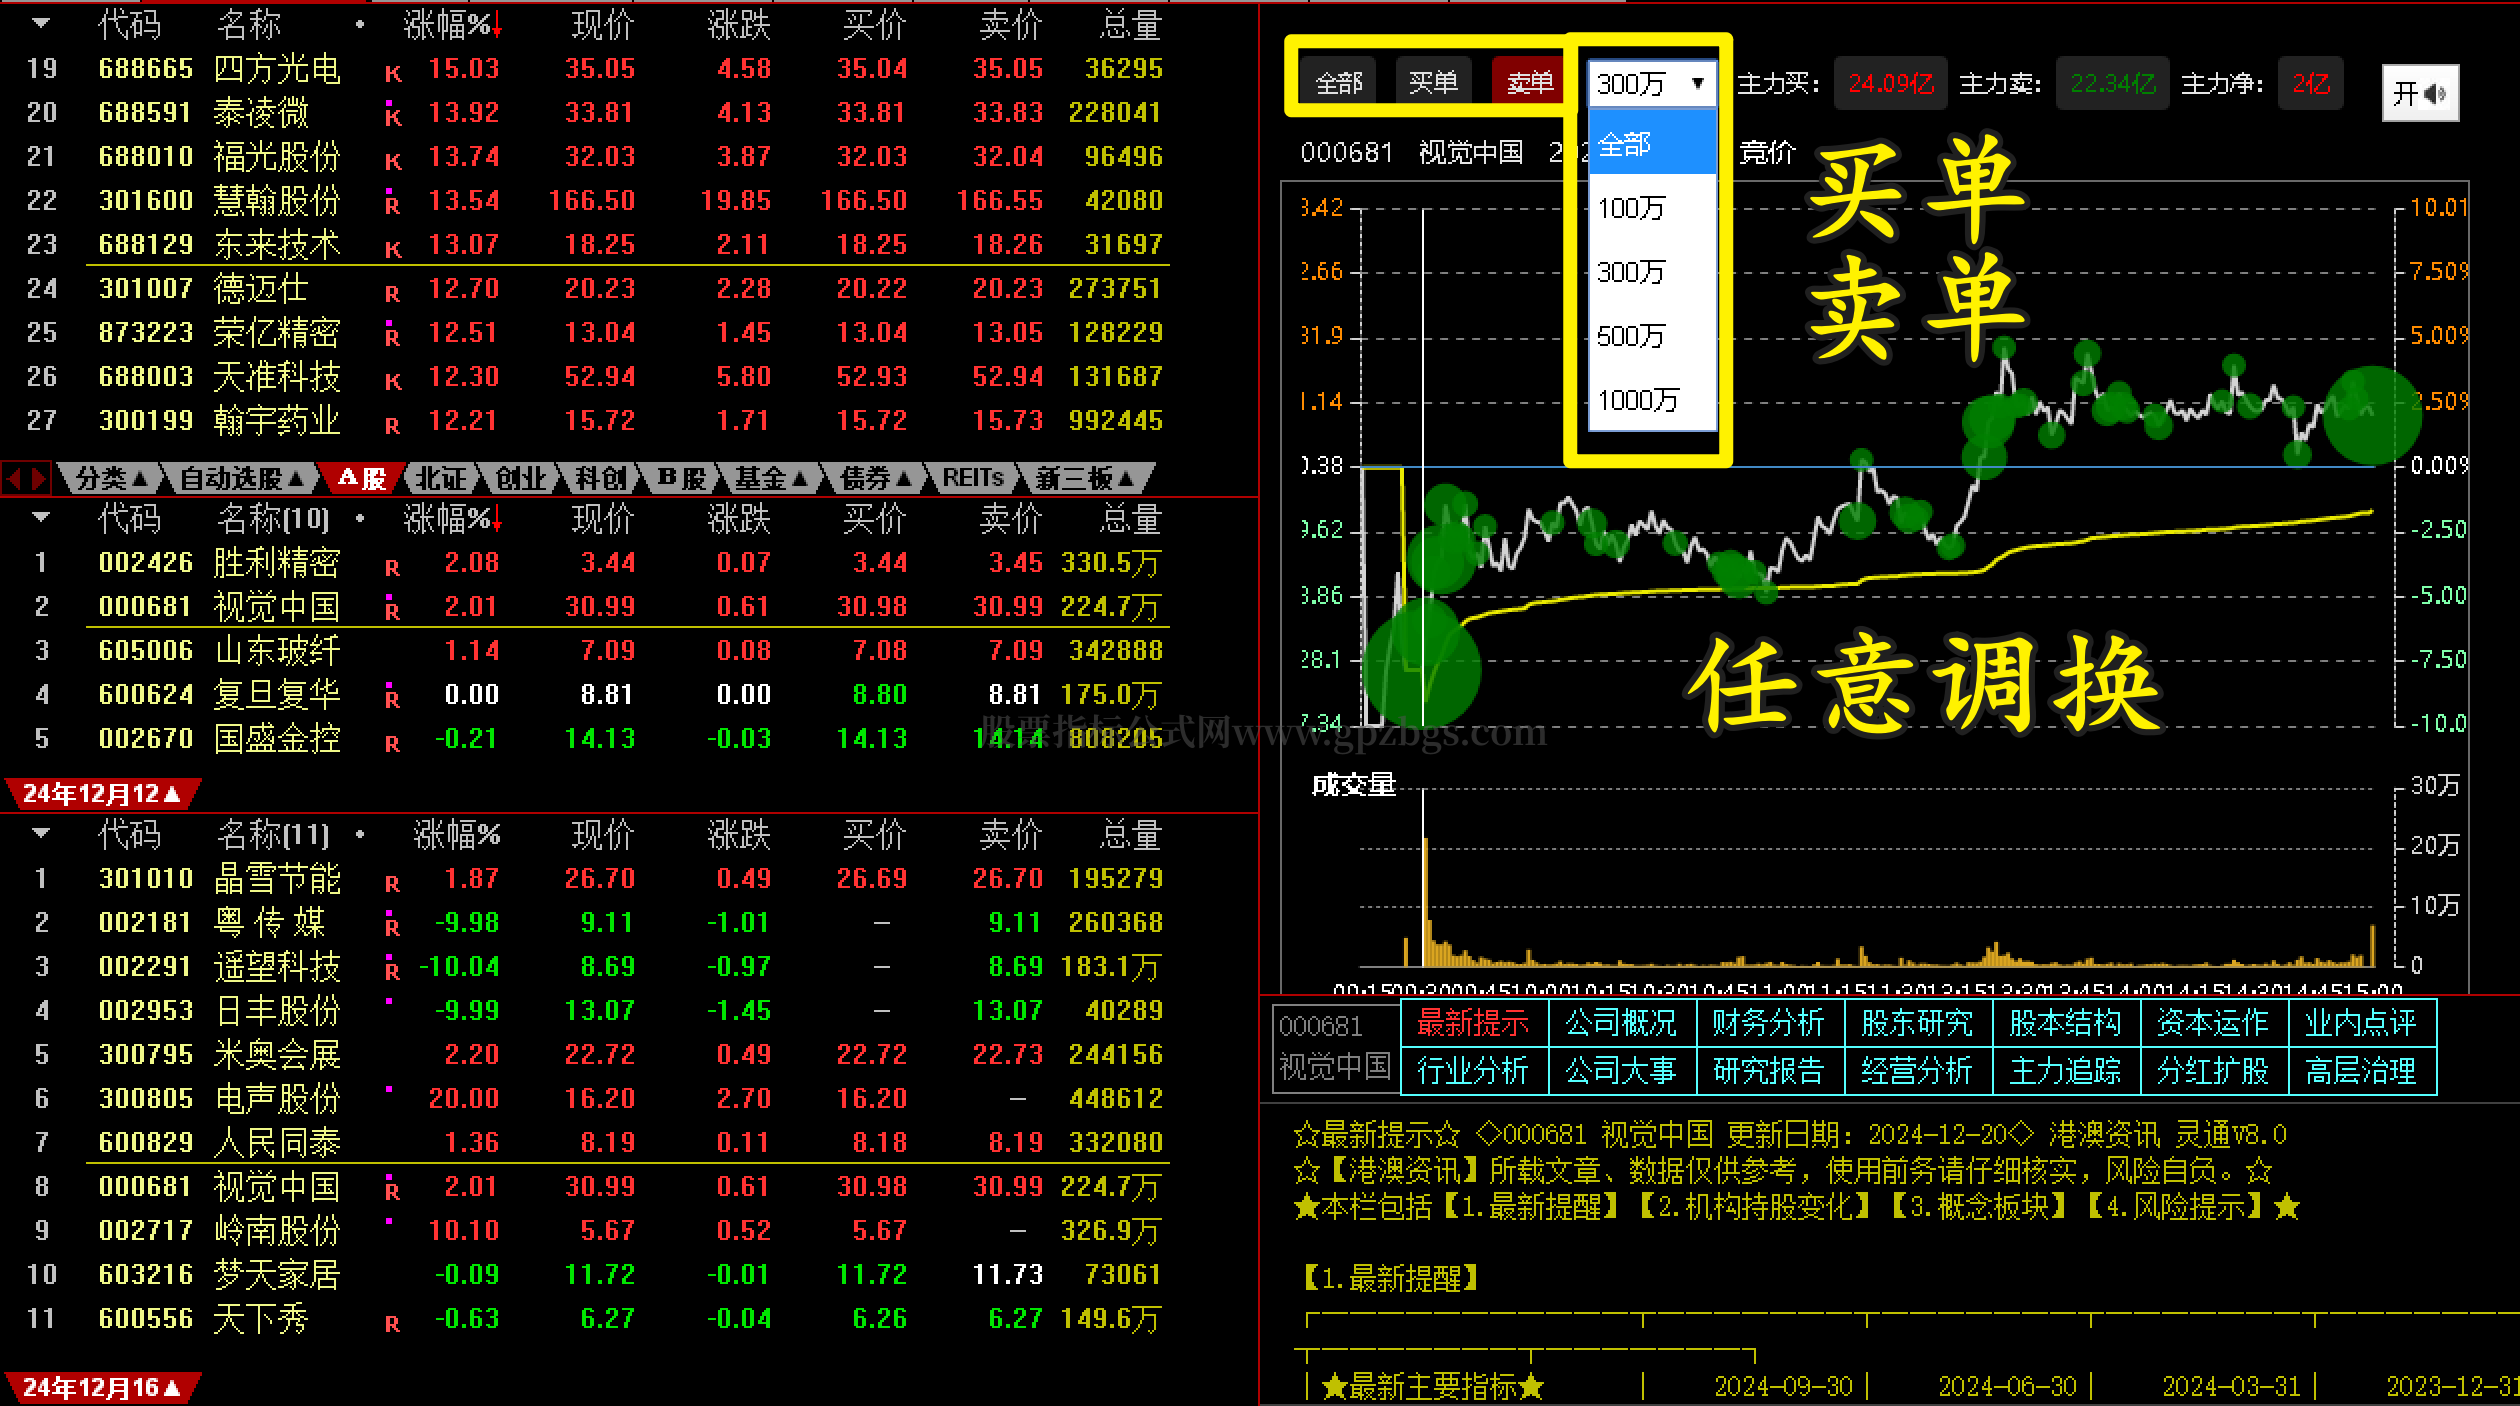This screenshot has width=2520, height=1406.
Task: Expand the 24年12月12 date section
Action: [x=101, y=794]
